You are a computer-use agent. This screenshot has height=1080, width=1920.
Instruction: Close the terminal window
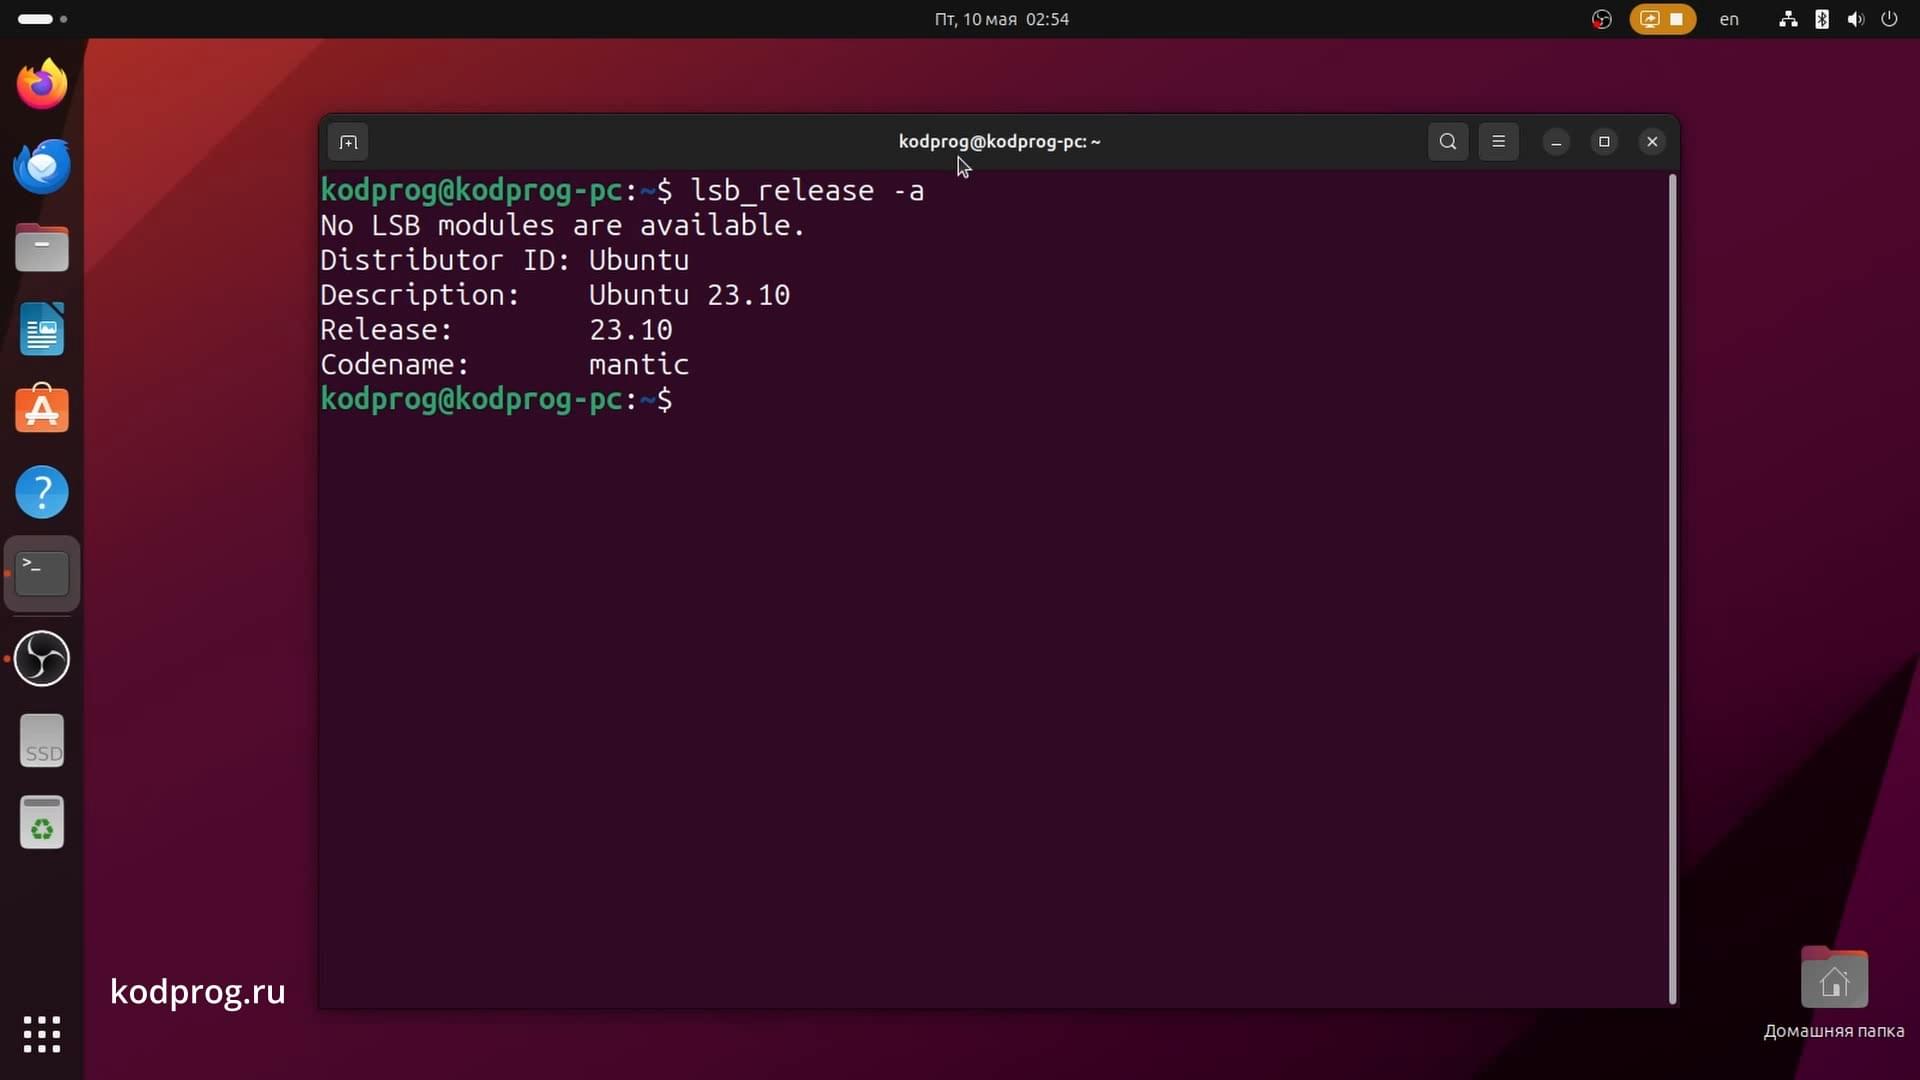[1652, 142]
